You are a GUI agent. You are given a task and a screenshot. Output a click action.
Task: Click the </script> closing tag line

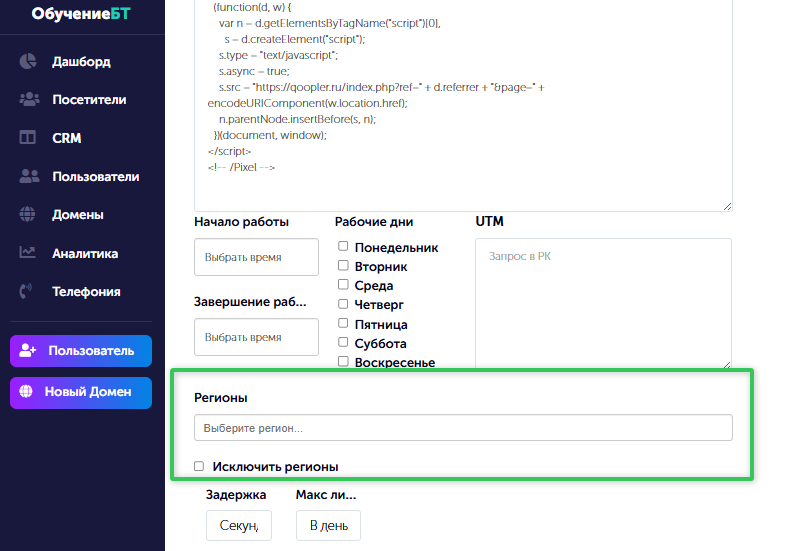pyautogui.click(x=229, y=151)
